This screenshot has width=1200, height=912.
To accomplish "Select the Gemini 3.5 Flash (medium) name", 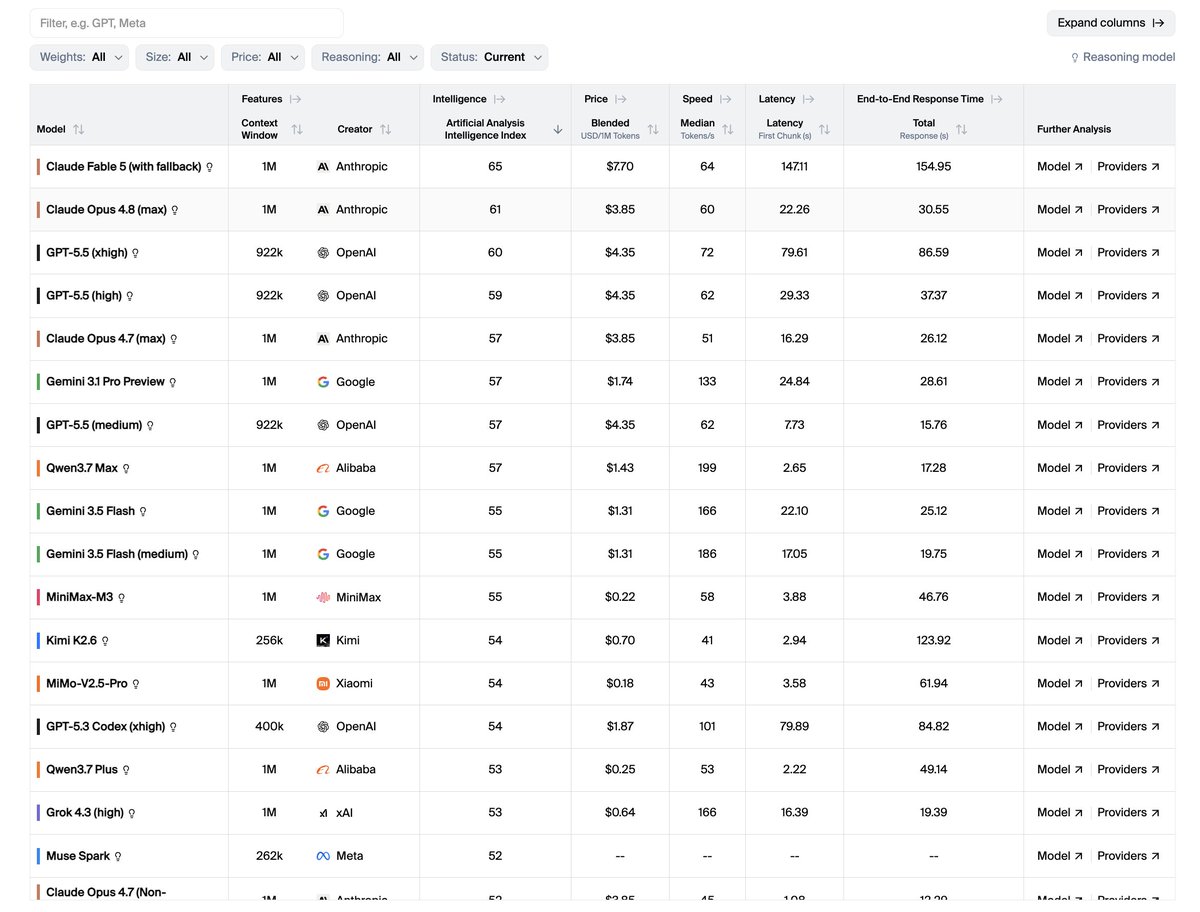I will [117, 554].
